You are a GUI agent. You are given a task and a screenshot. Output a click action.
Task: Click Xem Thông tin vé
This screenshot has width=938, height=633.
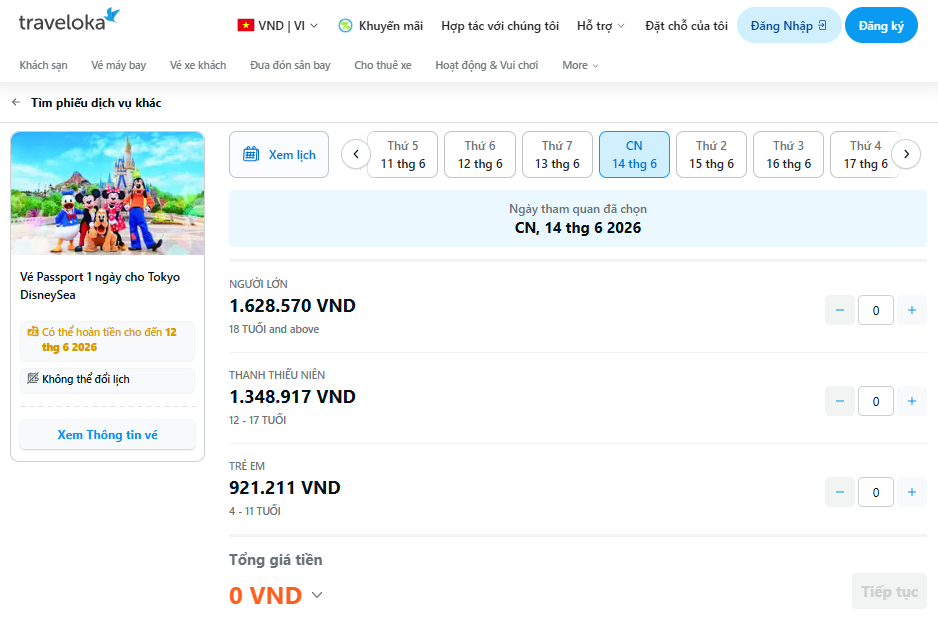[108, 434]
